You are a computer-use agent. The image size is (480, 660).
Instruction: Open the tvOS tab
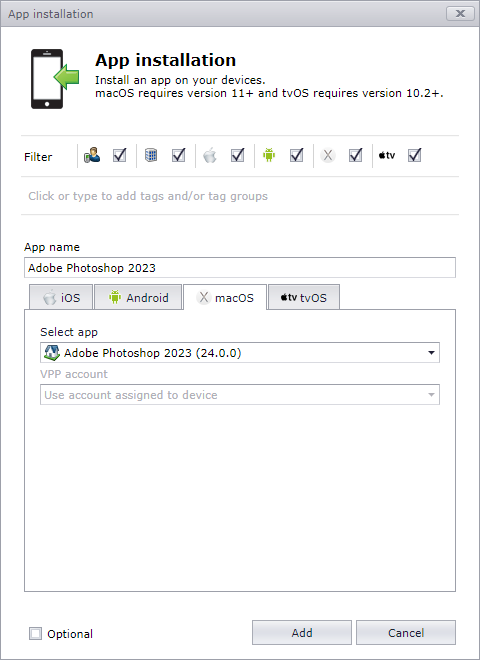[x=304, y=298]
